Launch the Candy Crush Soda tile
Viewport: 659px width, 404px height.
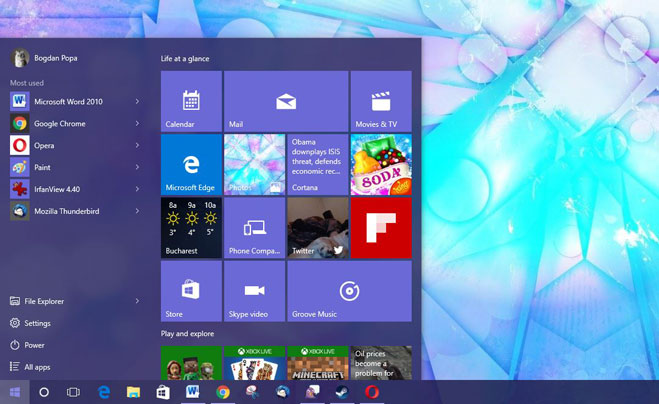pyautogui.click(x=381, y=165)
